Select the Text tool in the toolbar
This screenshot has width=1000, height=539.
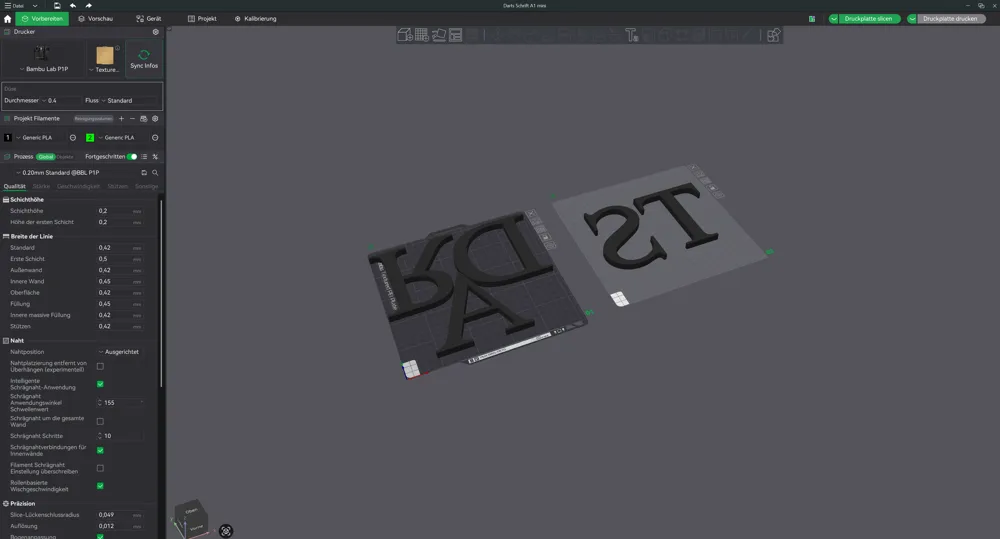[631, 35]
